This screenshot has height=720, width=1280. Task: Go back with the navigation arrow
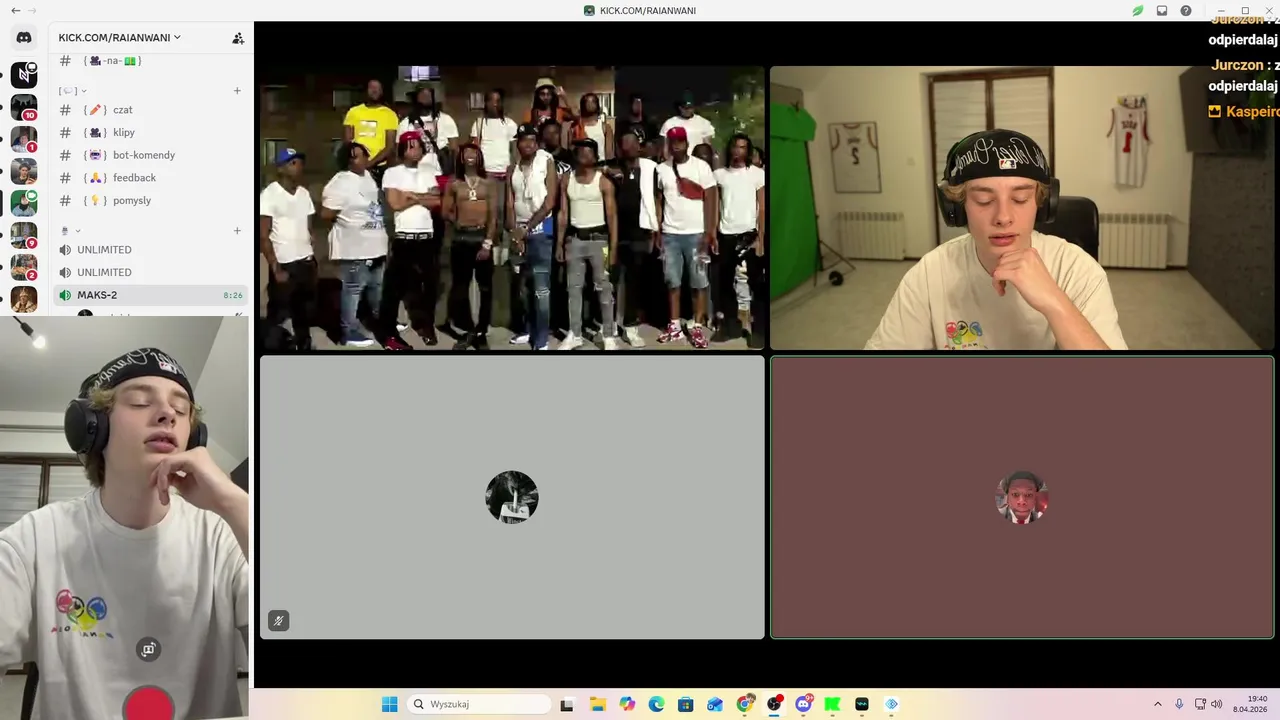click(15, 10)
